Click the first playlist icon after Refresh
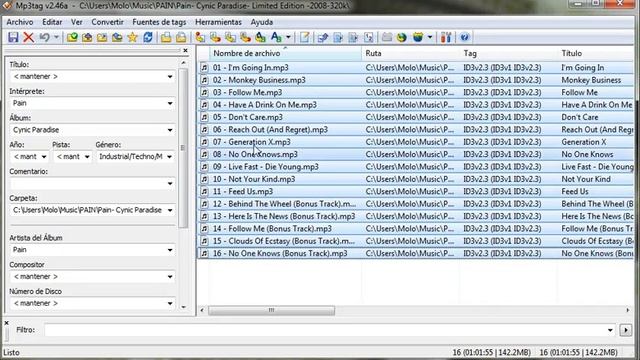Screen dimensions: 640x360 166,38
